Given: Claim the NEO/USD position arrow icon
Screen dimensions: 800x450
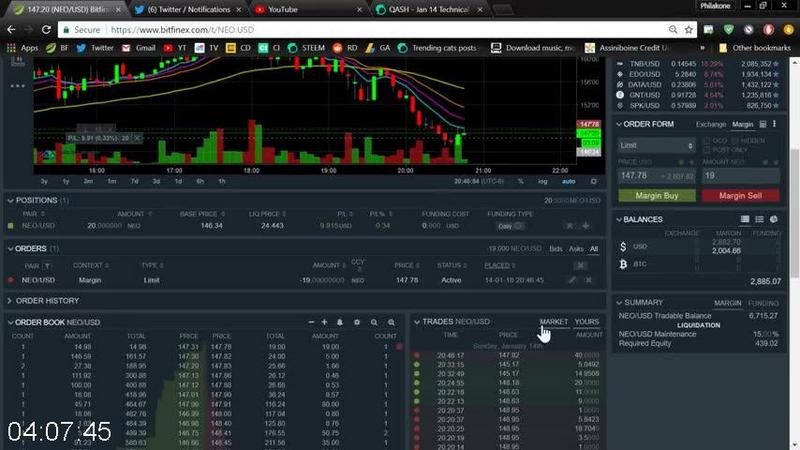Looking at the screenshot, I should point(586,226).
